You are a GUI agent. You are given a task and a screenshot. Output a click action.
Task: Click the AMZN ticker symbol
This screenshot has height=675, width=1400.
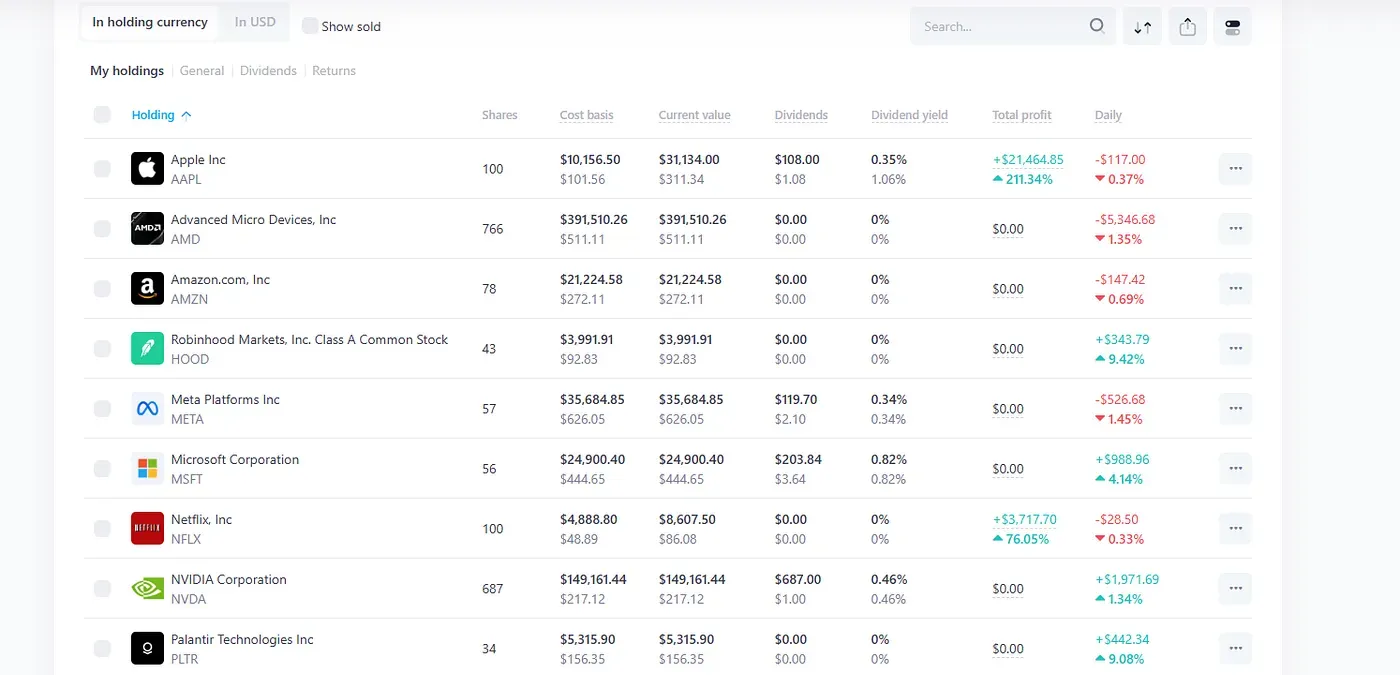187,299
